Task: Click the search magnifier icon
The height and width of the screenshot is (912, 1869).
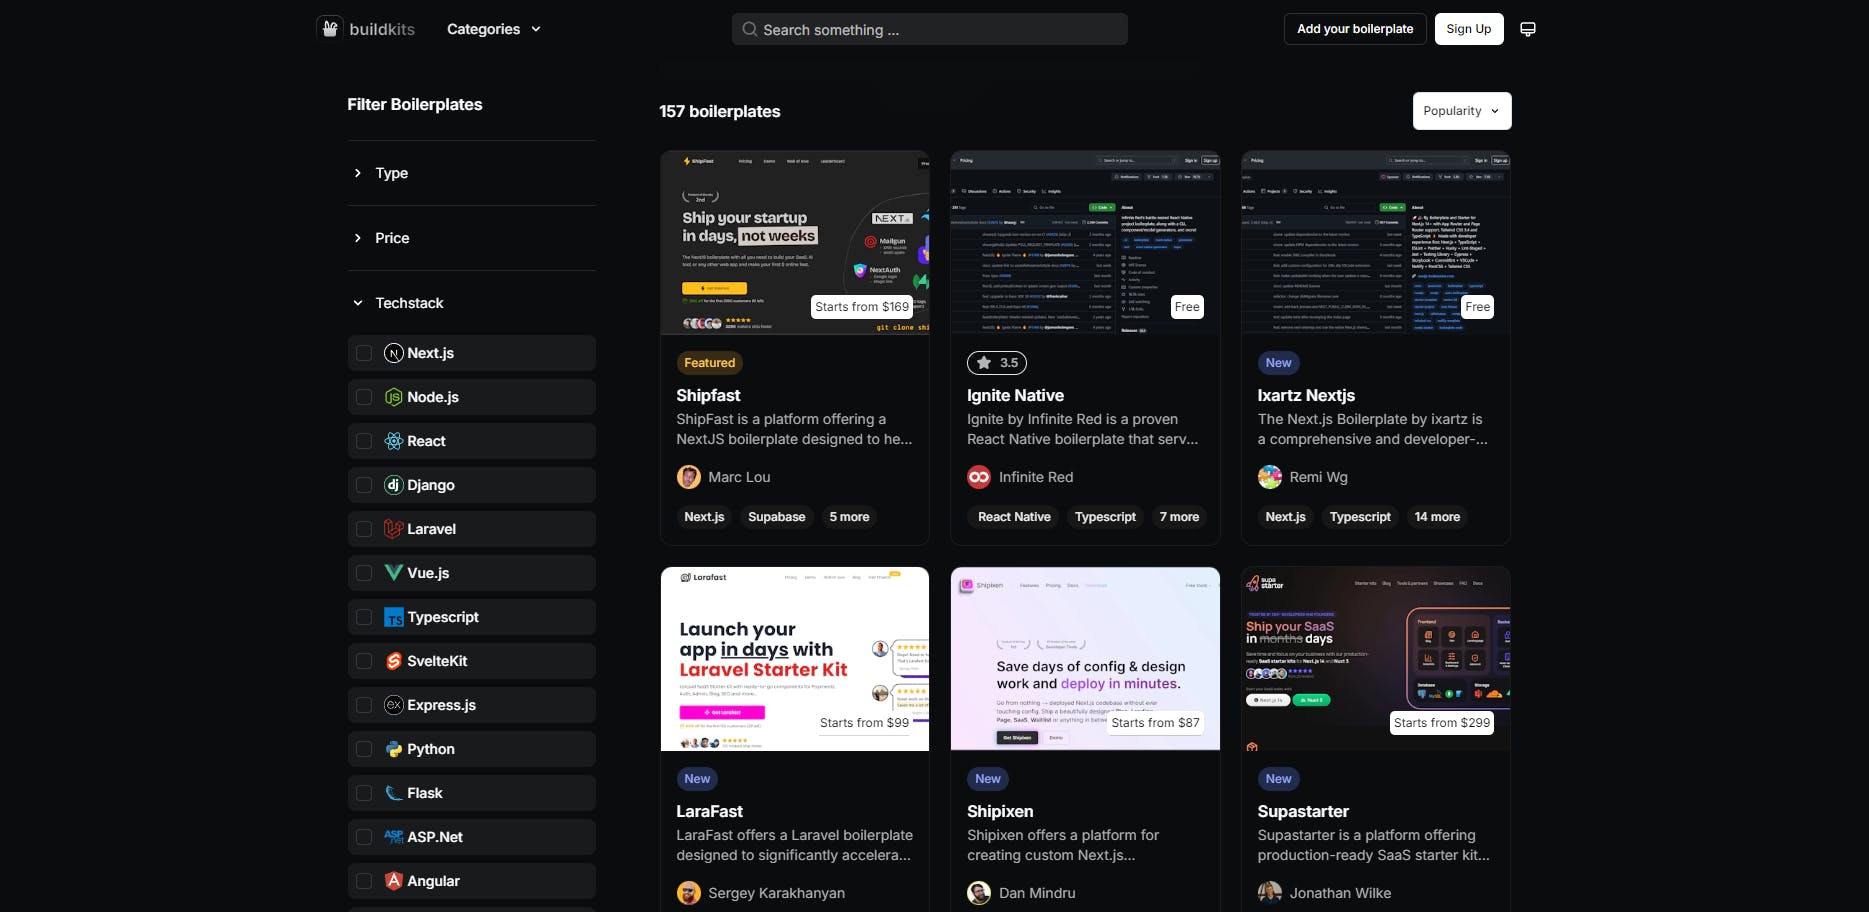Action: [x=749, y=30]
